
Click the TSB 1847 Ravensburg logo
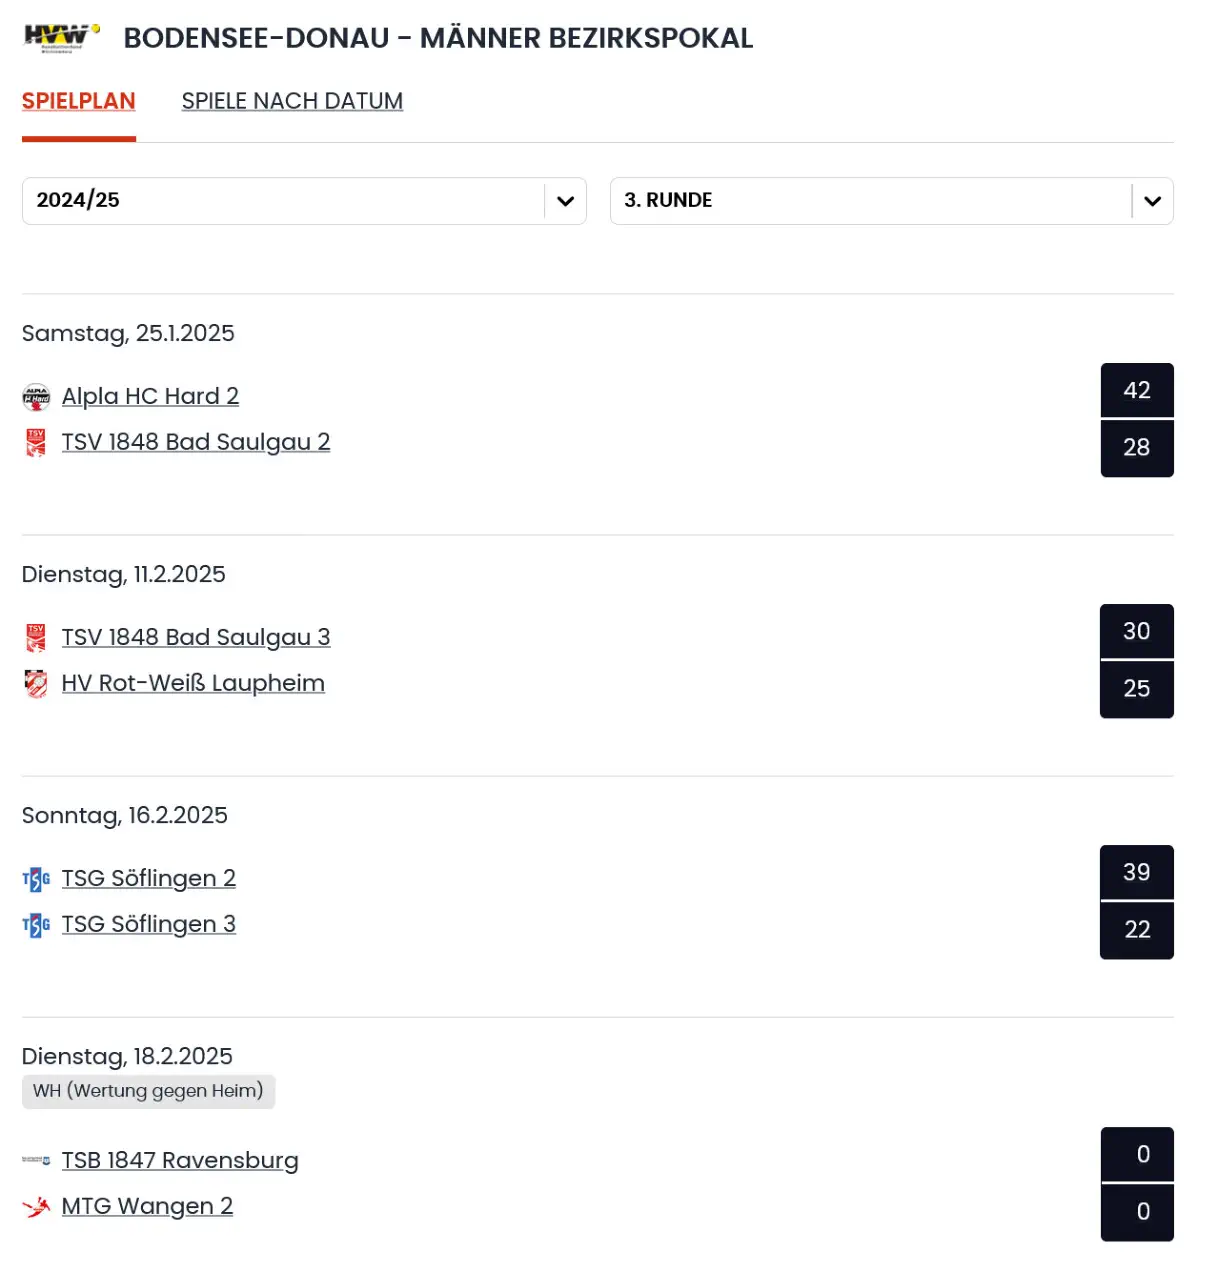(x=36, y=1160)
